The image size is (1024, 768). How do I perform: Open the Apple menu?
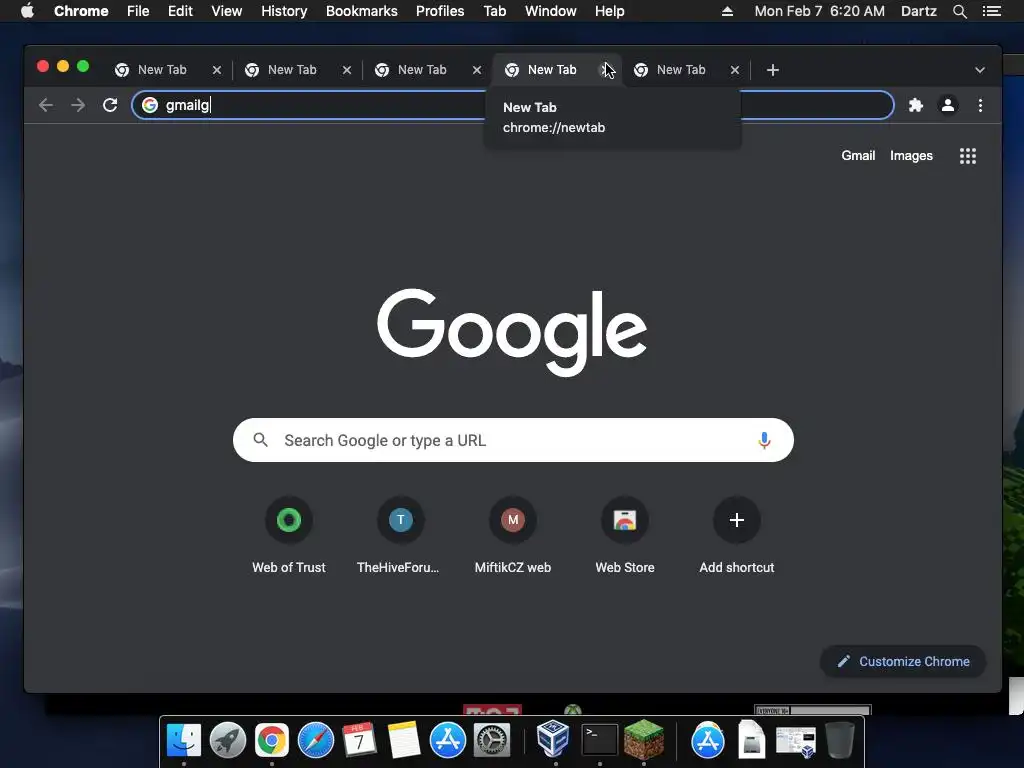[x=27, y=11]
